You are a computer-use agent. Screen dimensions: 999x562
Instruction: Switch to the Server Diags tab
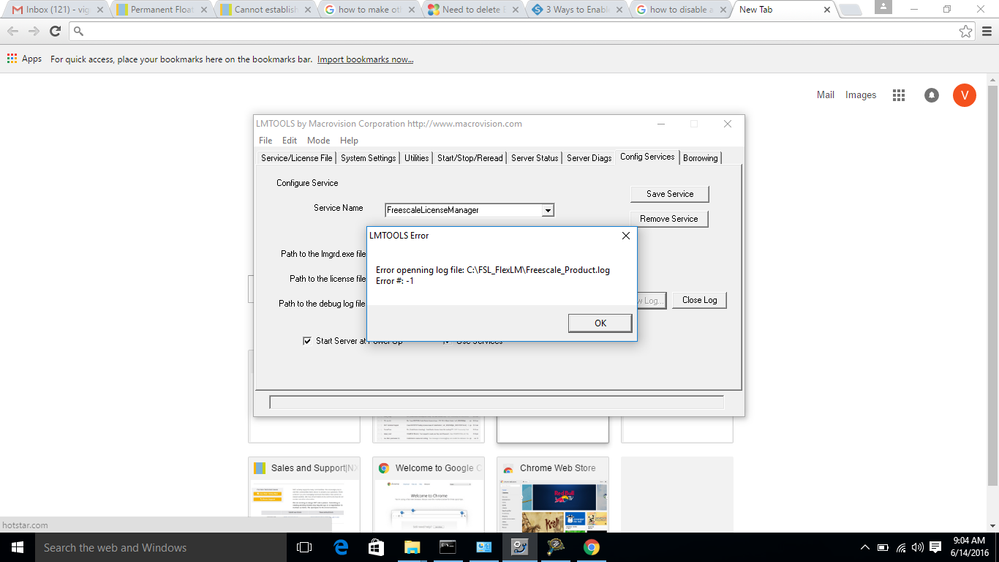[x=589, y=158]
